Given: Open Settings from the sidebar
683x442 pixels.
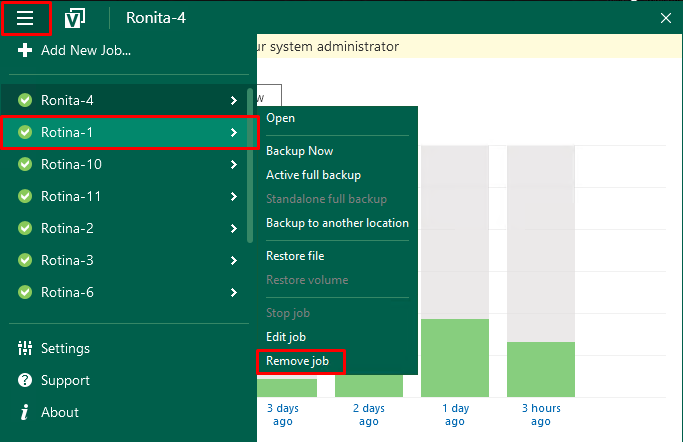Looking at the screenshot, I should tap(65, 348).
